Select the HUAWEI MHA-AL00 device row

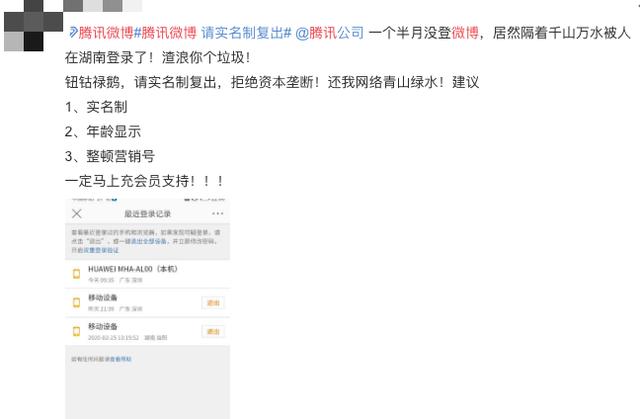(147, 274)
